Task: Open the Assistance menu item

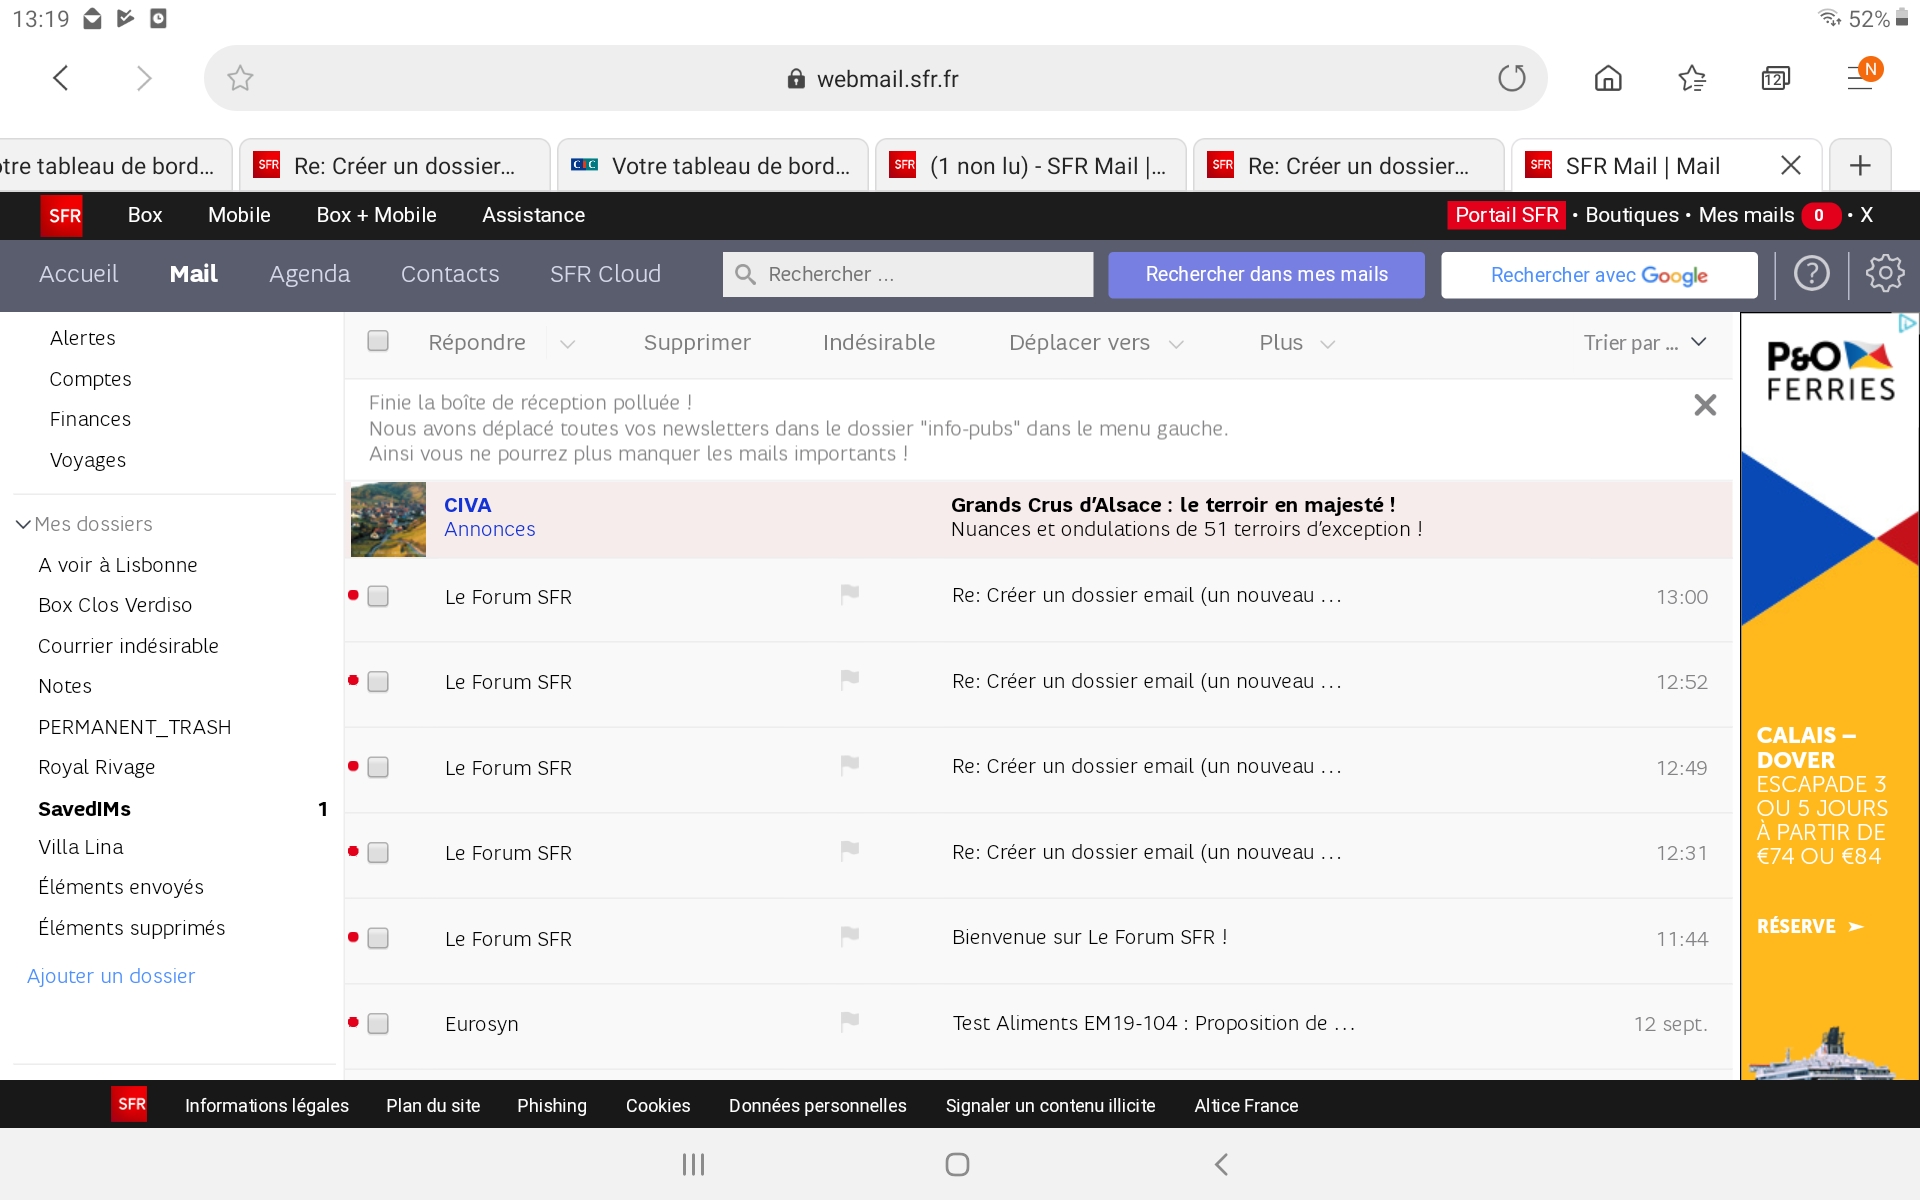Action: (533, 215)
